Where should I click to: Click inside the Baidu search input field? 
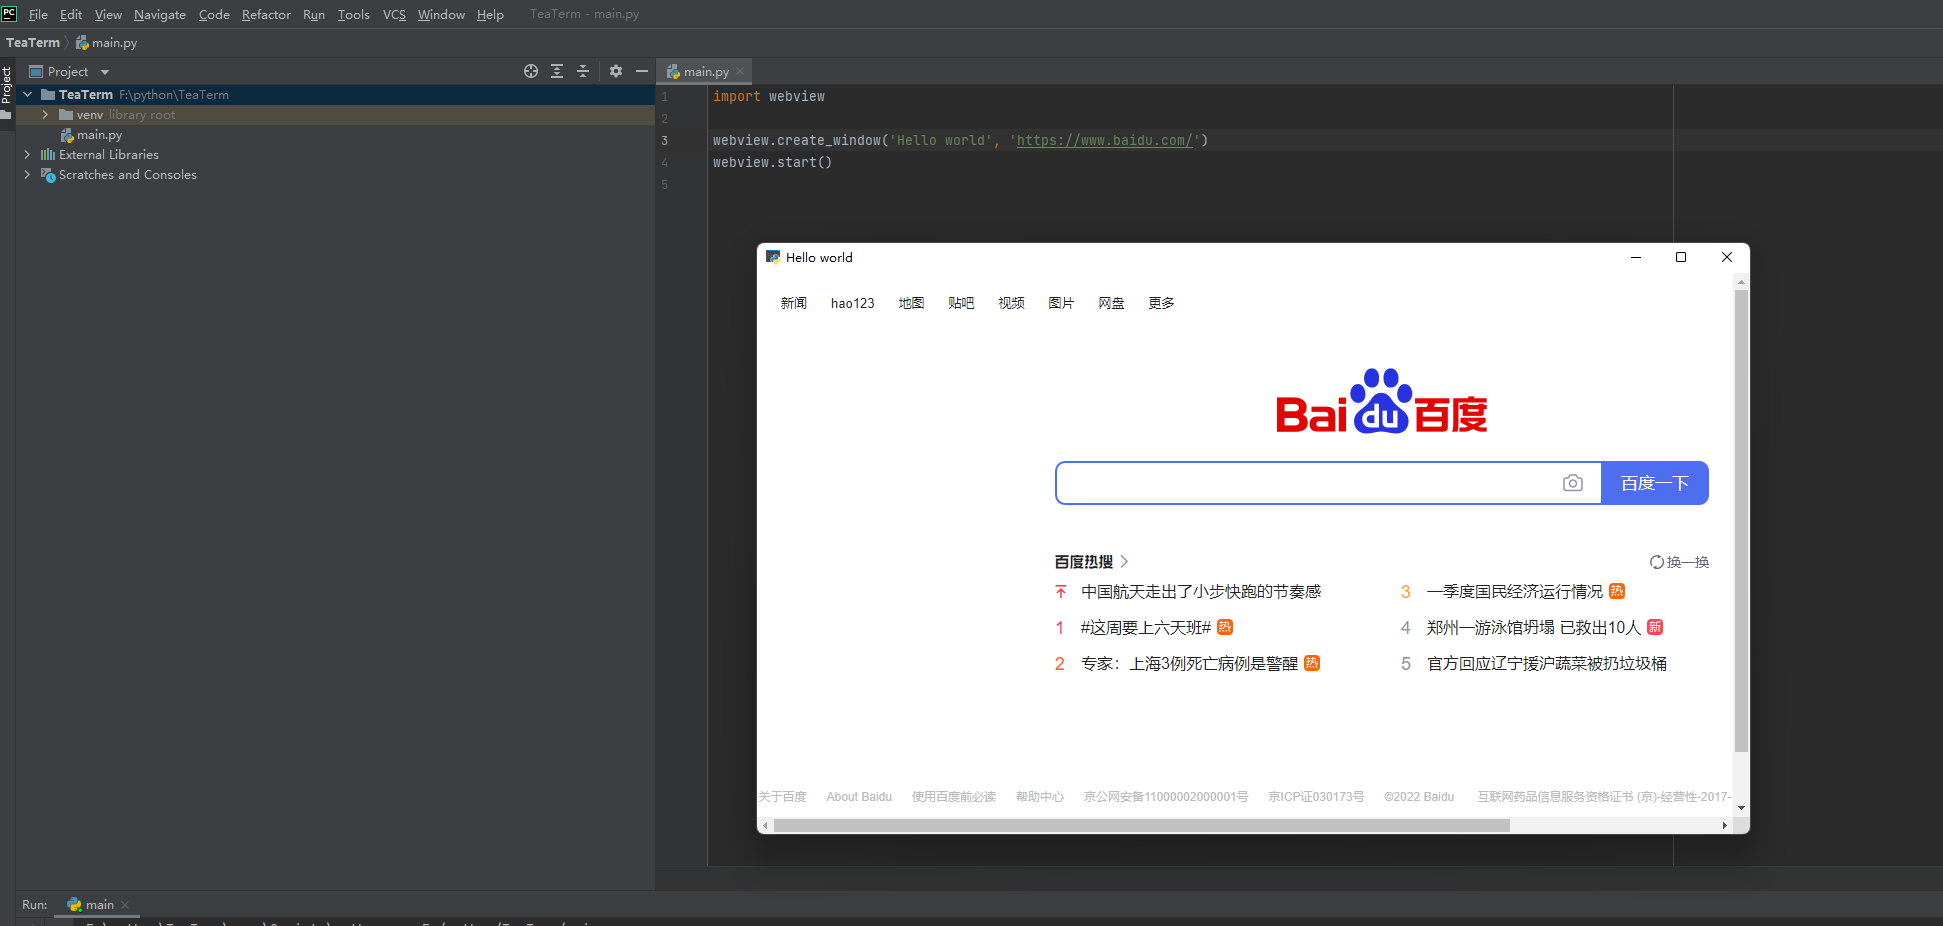[x=1300, y=482]
